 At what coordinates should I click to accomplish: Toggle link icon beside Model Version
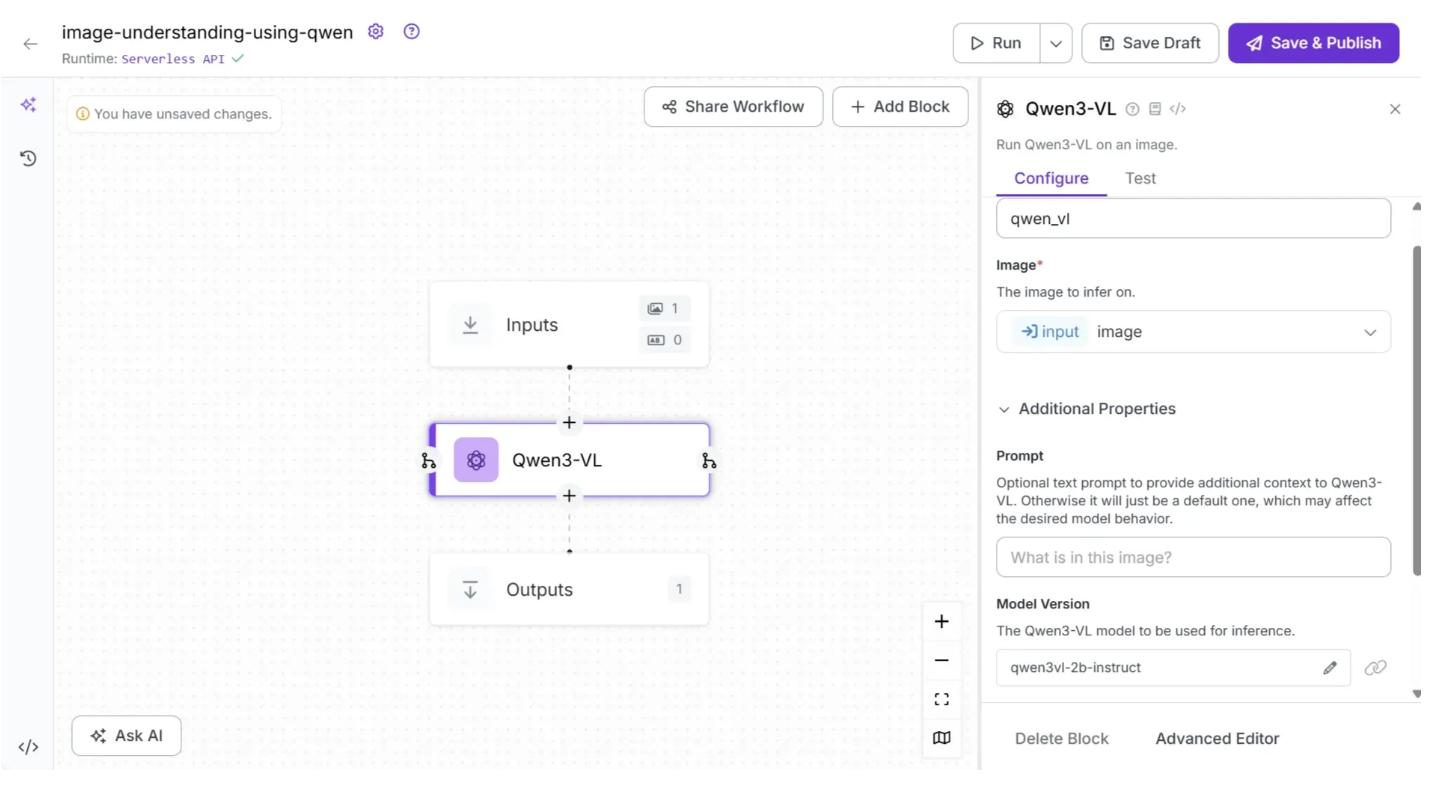point(1375,668)
